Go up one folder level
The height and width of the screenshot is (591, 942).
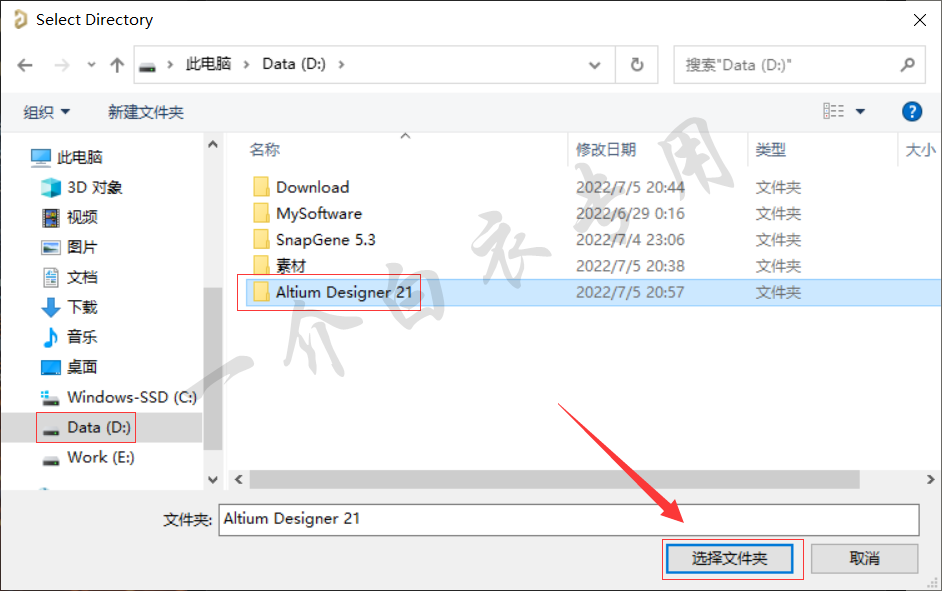(x=117, y=65)
